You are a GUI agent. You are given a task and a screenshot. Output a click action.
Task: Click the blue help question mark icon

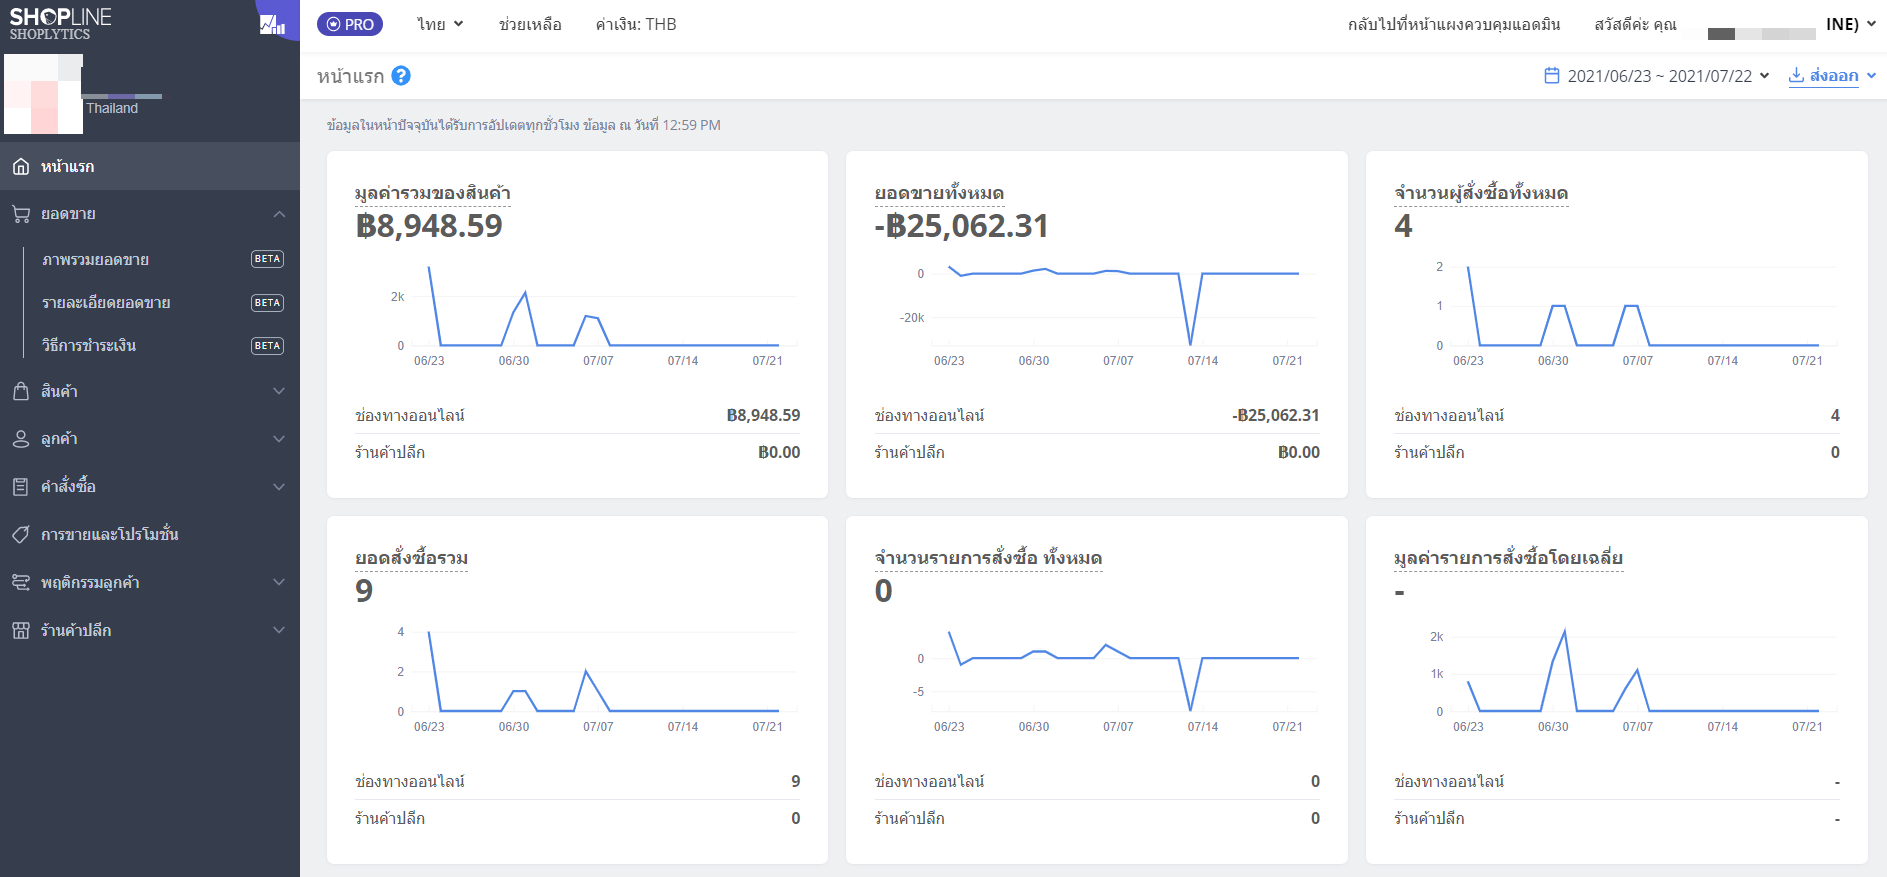tap(401, 76)
